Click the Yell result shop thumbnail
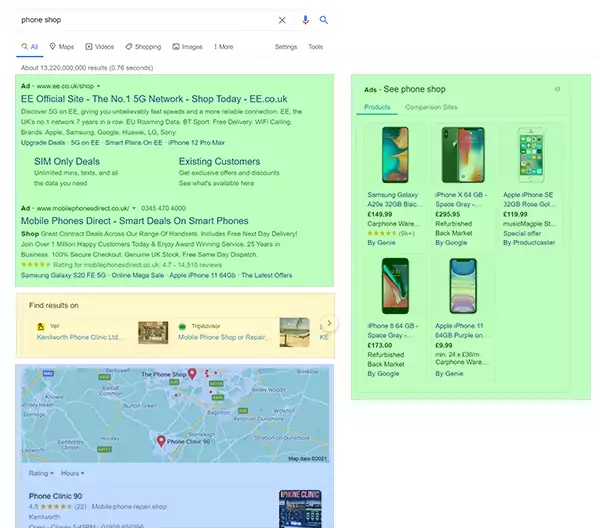Image resolution: width=600 pixels, height=528 pixels. coord(153,332)
